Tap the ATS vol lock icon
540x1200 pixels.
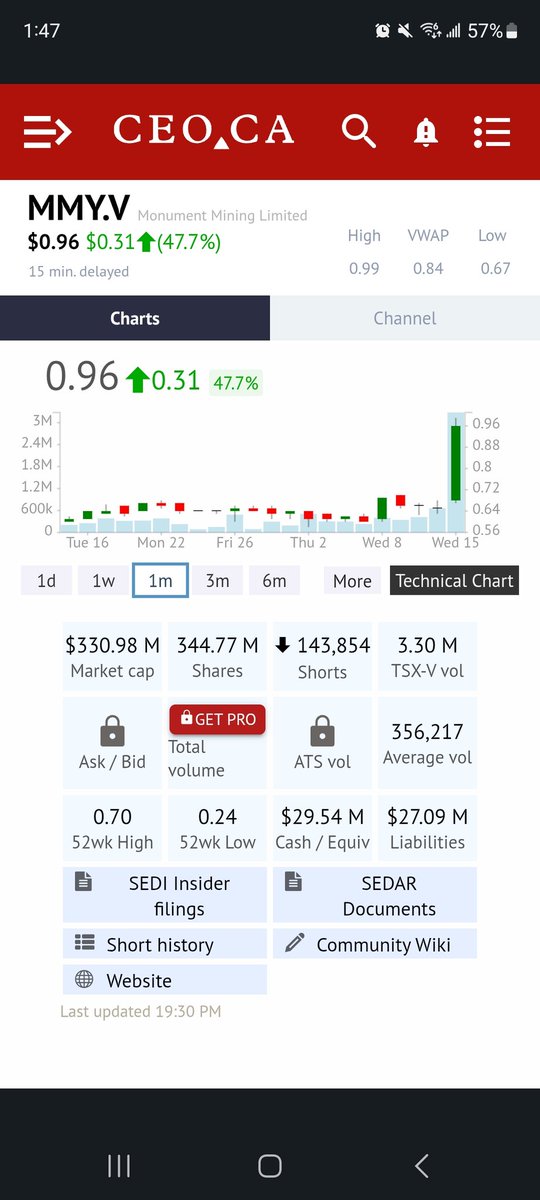pyautogui.click(x=322, y=729)
